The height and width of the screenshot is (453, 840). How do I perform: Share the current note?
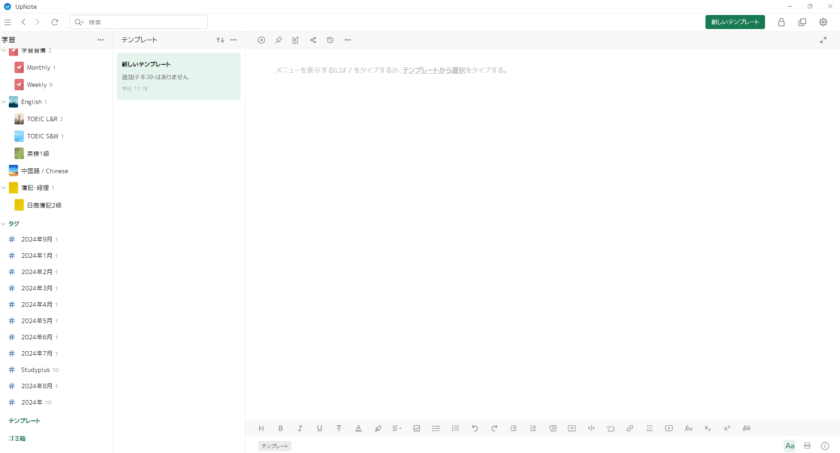click(x=313, y=40)
